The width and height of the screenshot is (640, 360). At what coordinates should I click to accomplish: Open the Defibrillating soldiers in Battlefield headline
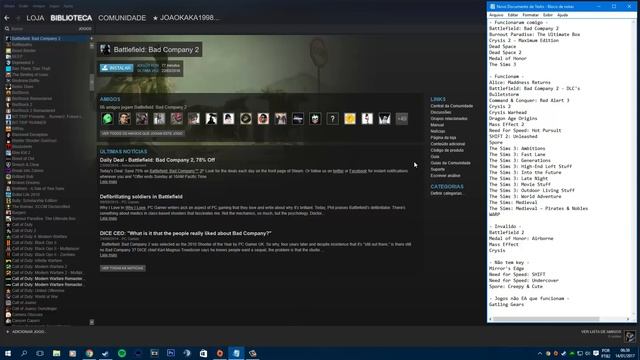point(141,197)
